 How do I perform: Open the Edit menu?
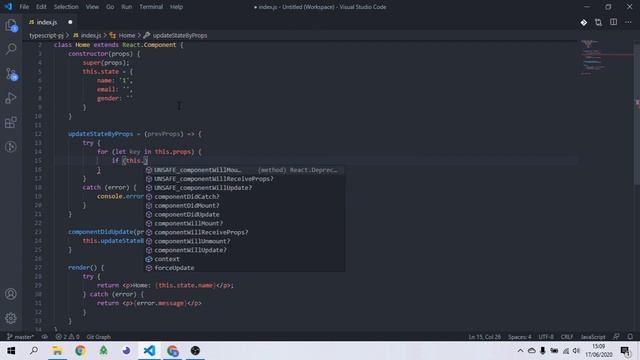pyautogui.click(x=41, y=7)
